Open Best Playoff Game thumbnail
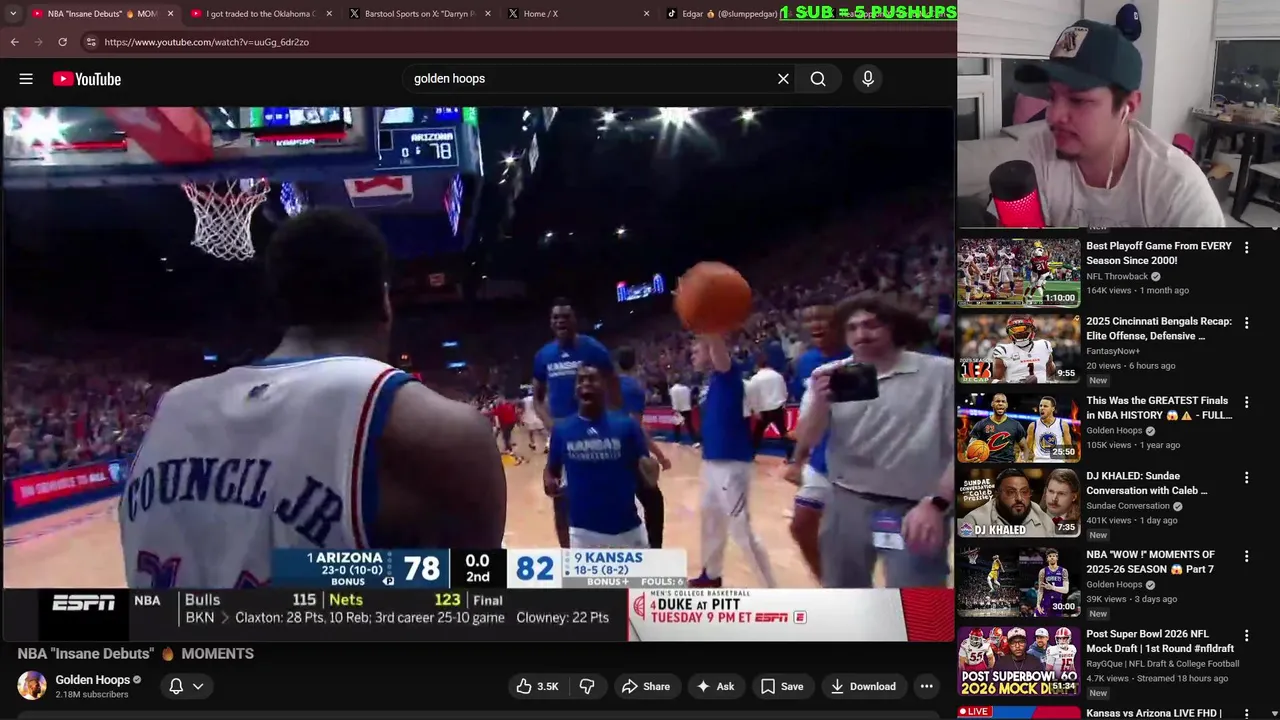 coord(1019,272)
